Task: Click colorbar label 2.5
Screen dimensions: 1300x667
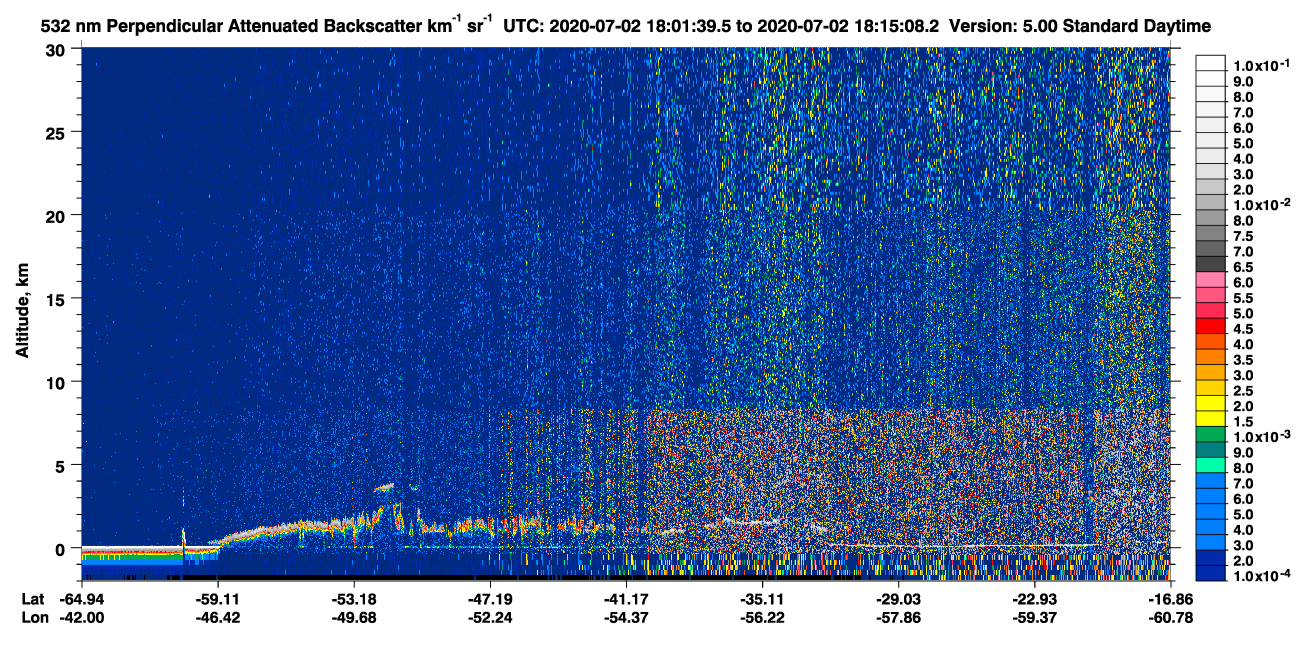Action: [x=1243, y=391]
